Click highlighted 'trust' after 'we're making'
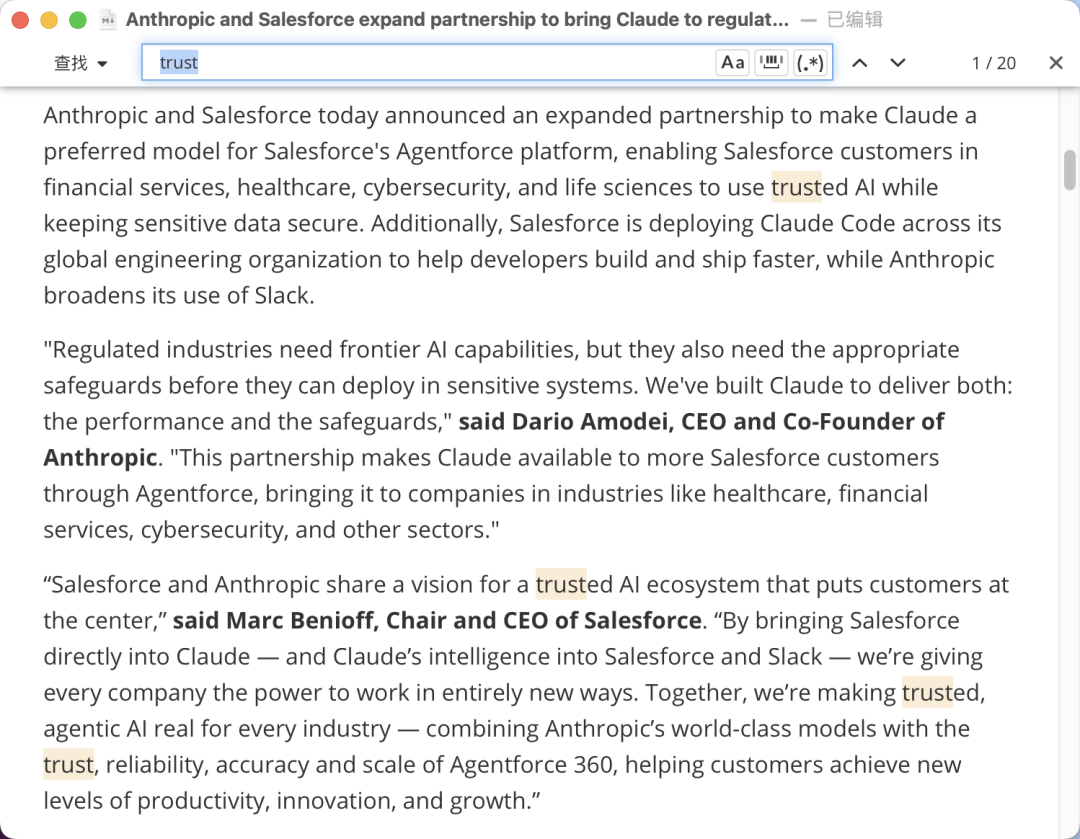The width and height of the screenshot is (1080, 839). coord(927,692)
